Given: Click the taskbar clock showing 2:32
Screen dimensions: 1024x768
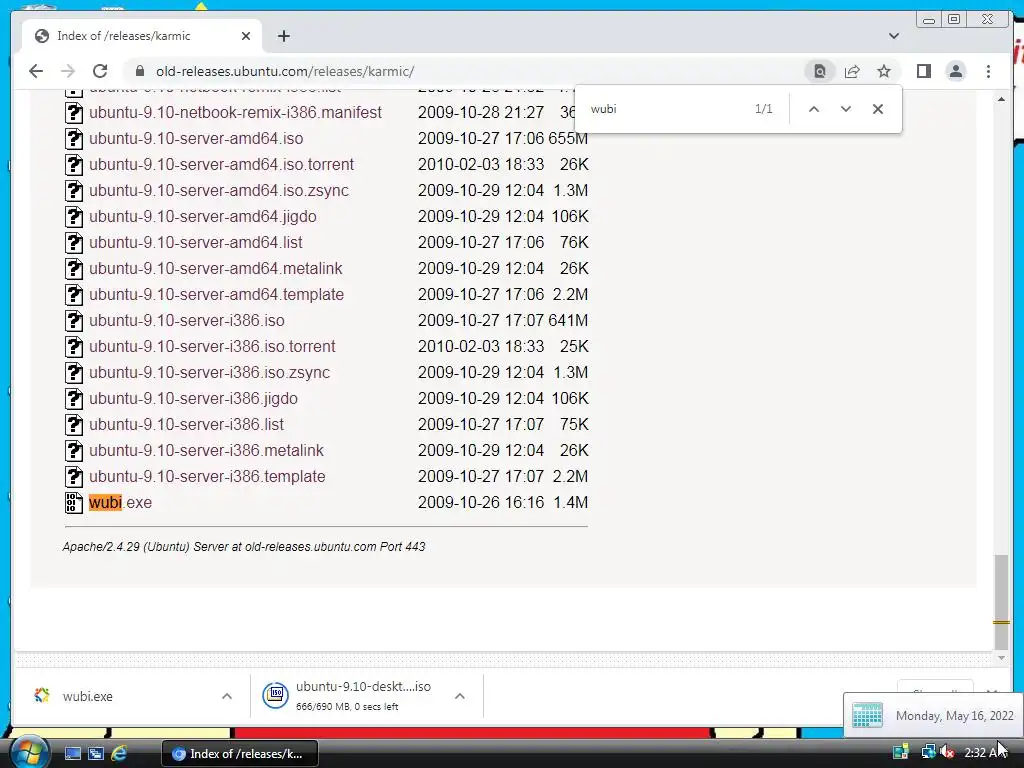Looking at the screenshot, I should (x=985, y=752).
